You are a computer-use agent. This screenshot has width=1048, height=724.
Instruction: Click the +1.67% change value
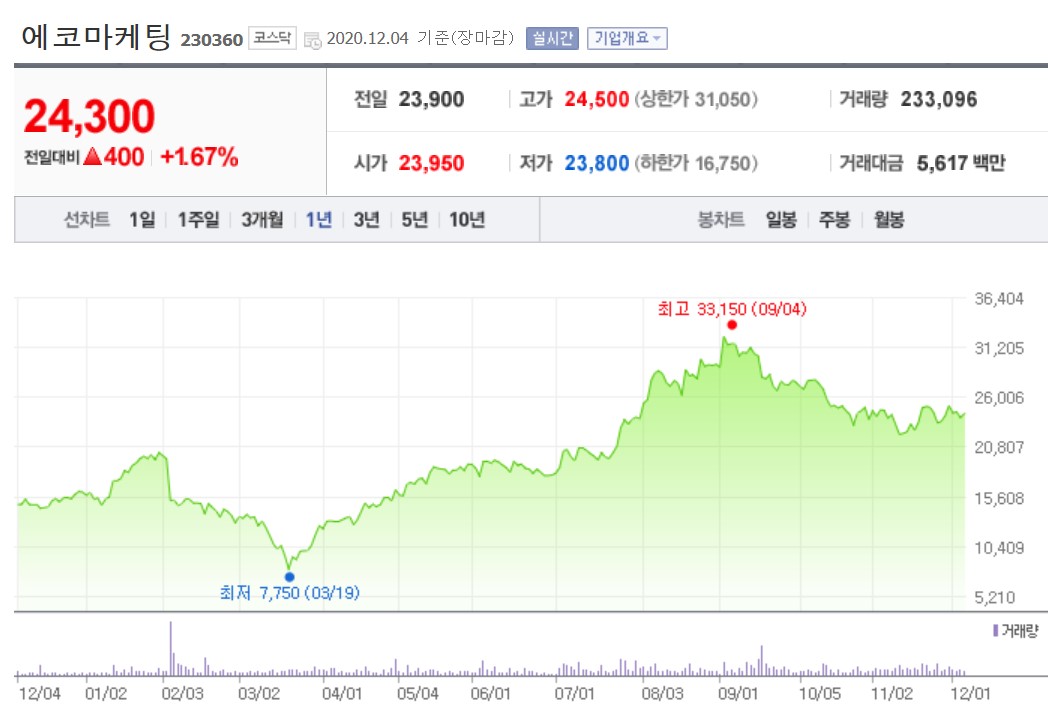(x=199, y=157)
